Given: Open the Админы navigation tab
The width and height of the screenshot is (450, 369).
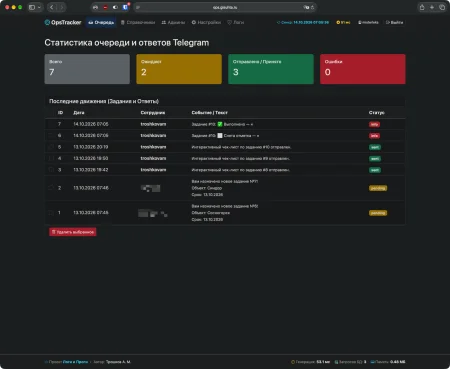Looking at the screenshot, I should (x=173, y=22).
